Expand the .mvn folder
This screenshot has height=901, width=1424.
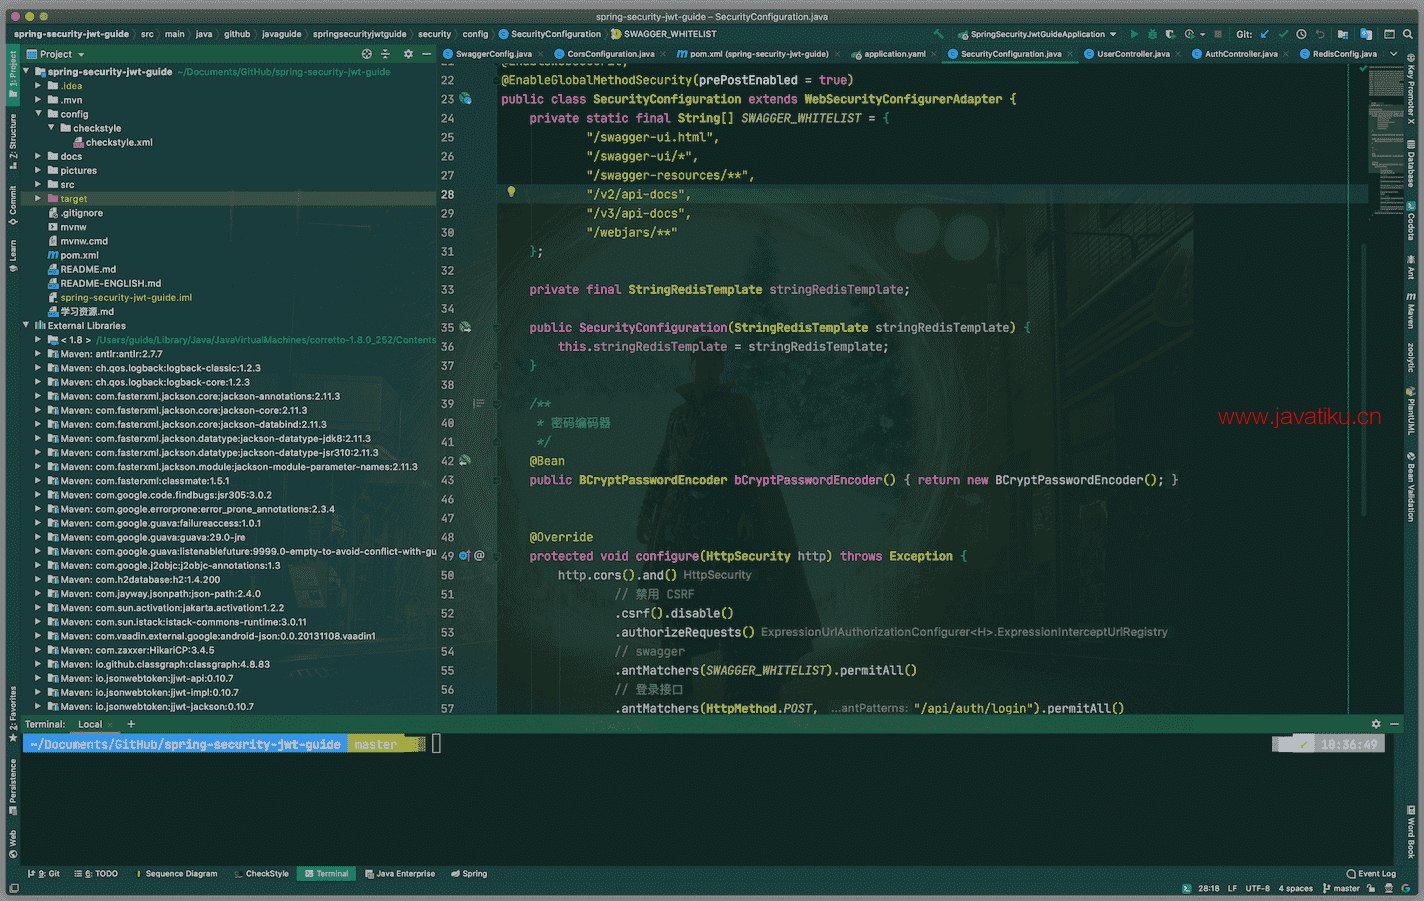(38, 100)
